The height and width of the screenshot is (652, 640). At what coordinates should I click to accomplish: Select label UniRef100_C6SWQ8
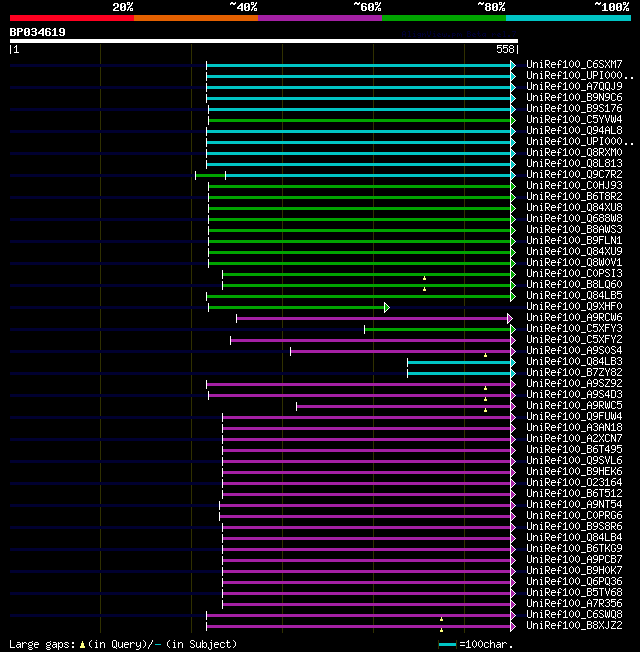coord(574,615)
